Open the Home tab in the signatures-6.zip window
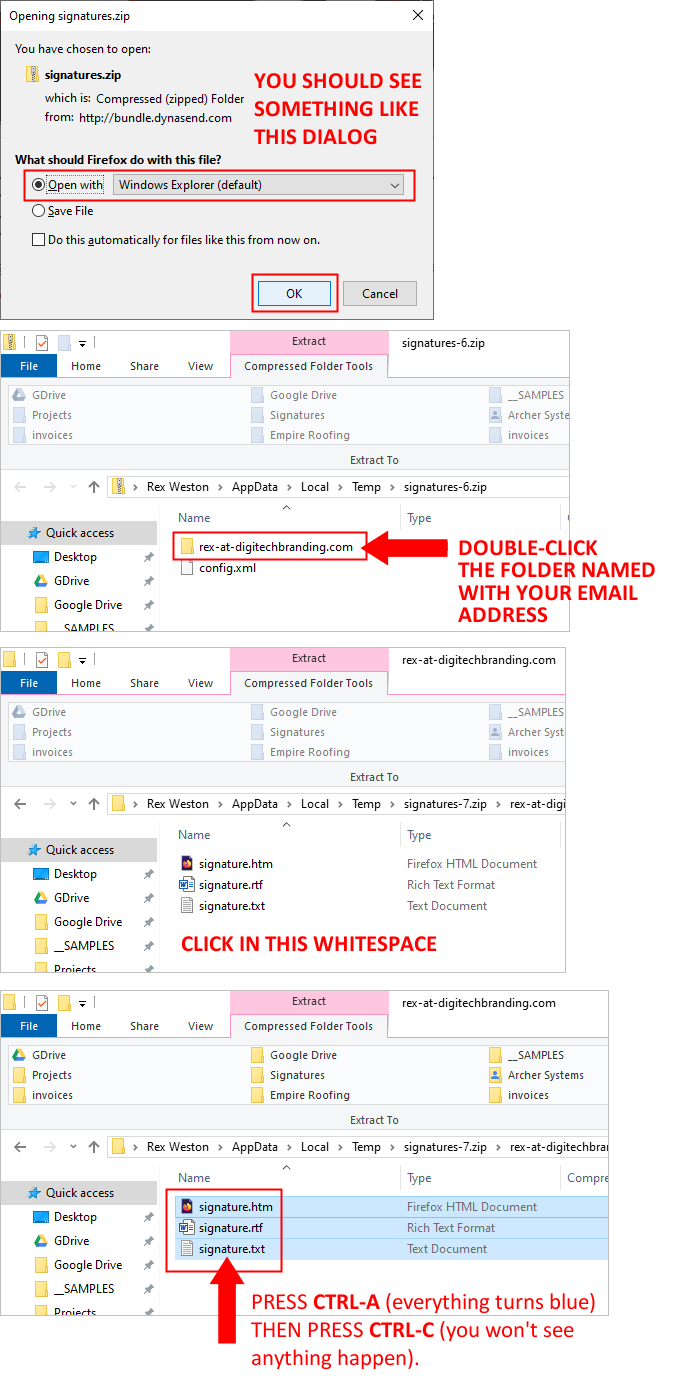 click(86, 366)
